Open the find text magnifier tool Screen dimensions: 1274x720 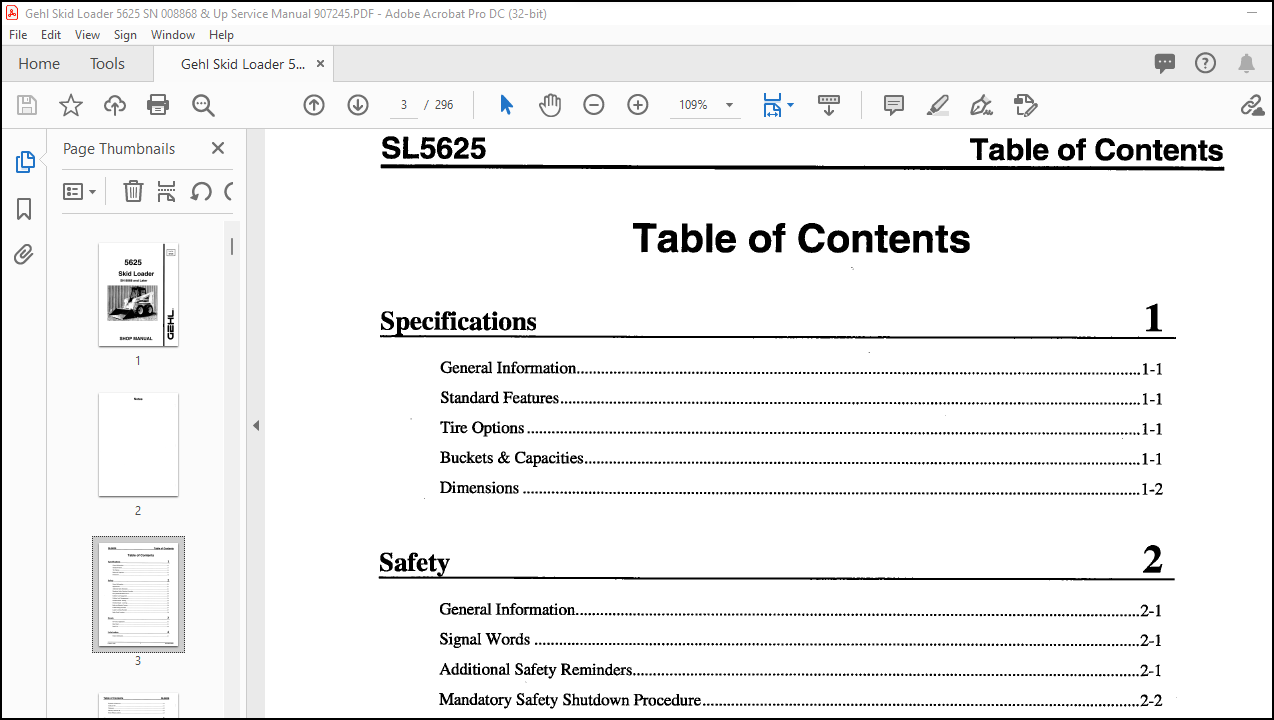pos(203,105)
